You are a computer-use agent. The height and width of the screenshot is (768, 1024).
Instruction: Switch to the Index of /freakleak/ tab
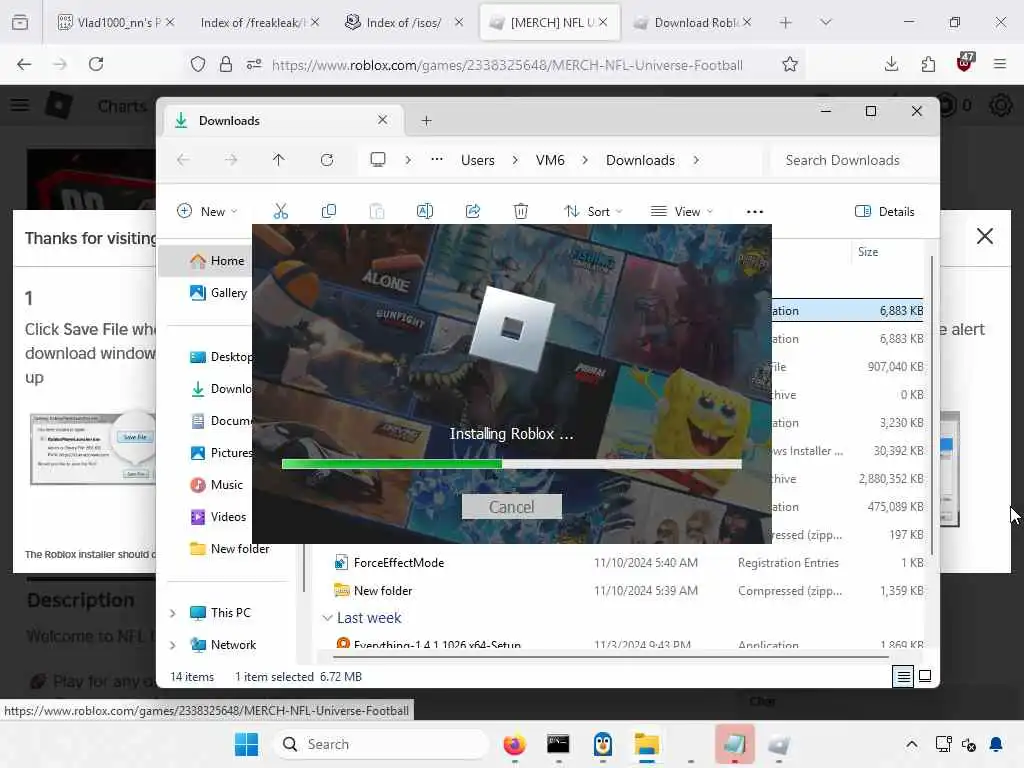pyautogui.click(x=257, y=22)
